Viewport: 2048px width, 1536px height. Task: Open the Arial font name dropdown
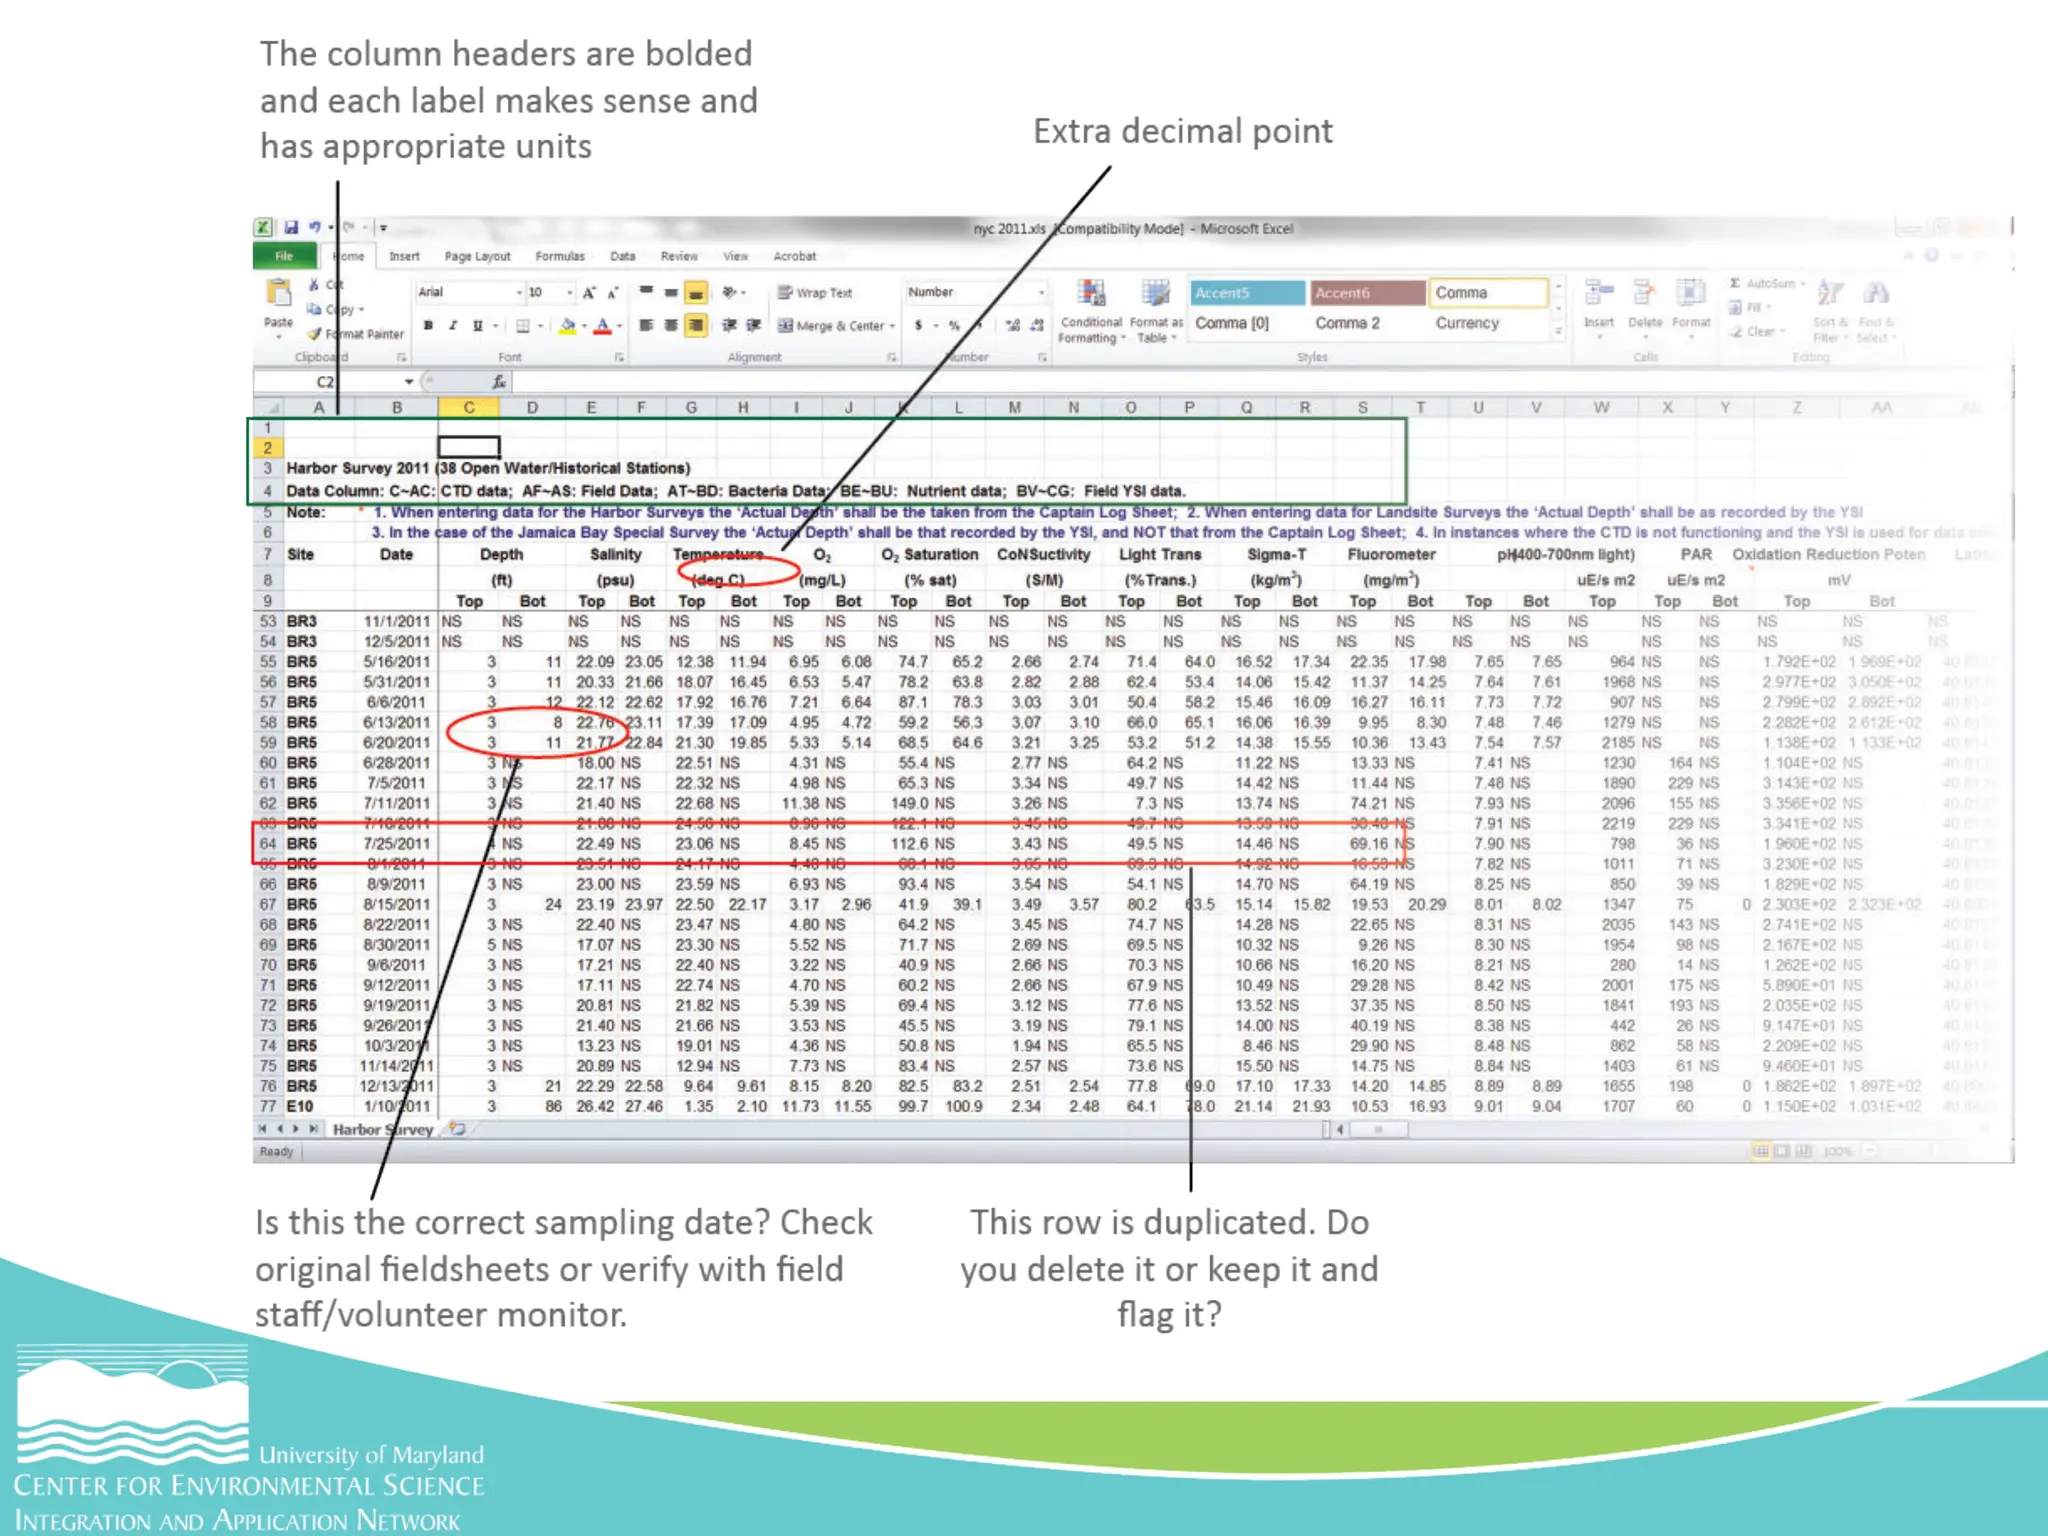pos(519,293)
